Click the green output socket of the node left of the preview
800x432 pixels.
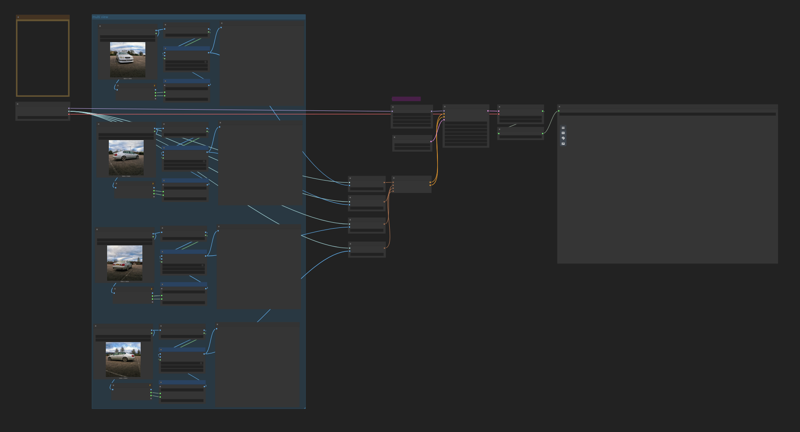[542, 134]
